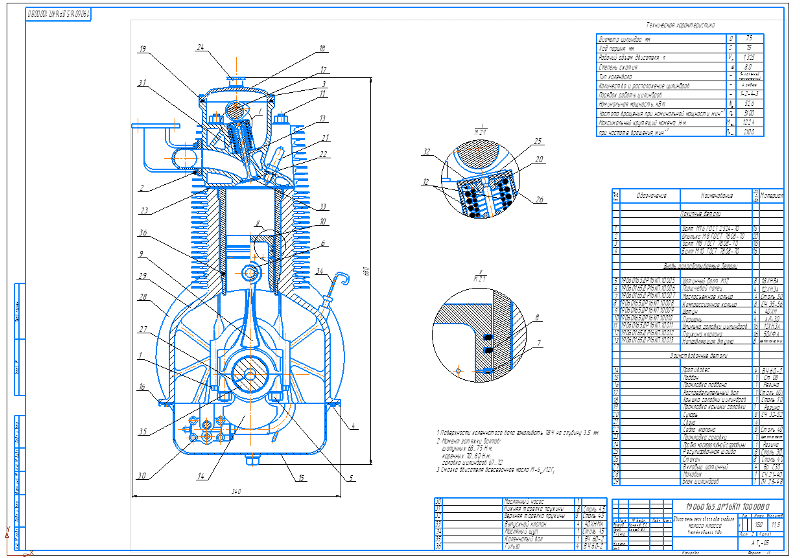
Task: Select callout label 2 near the intake pipe
Action: click(x=142, y=188)
